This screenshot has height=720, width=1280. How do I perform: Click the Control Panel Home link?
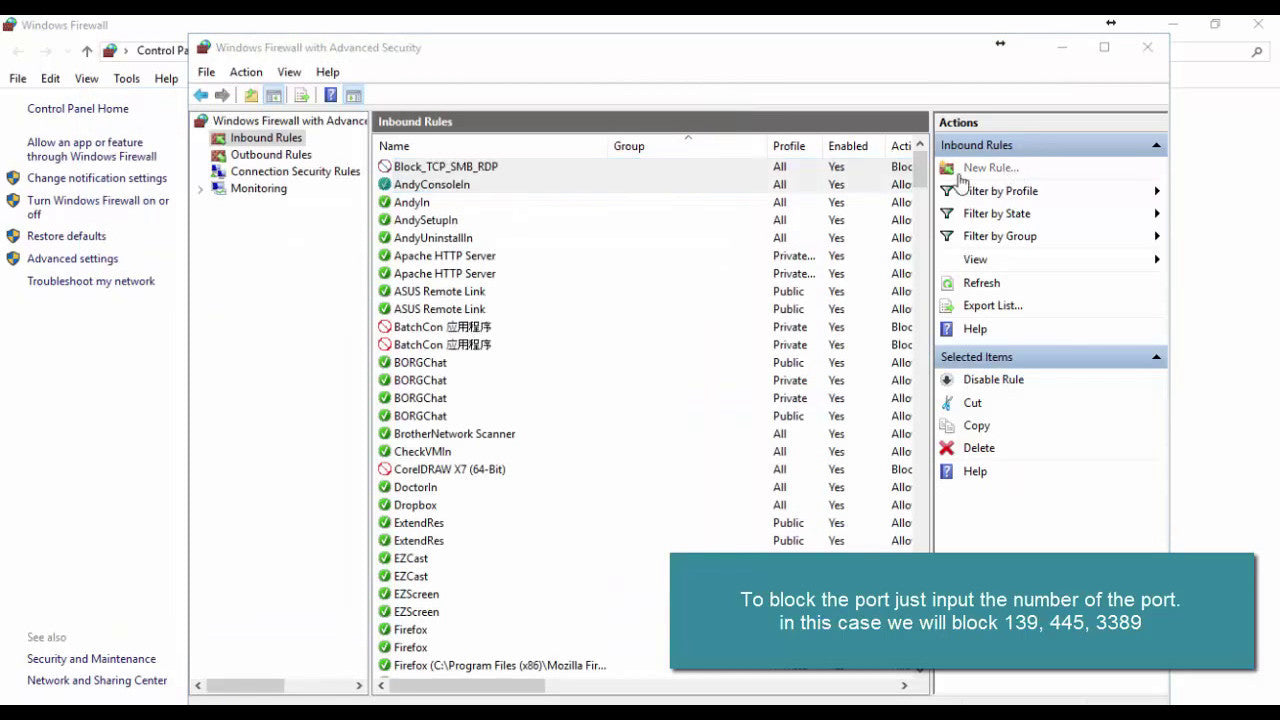(78, 109)
